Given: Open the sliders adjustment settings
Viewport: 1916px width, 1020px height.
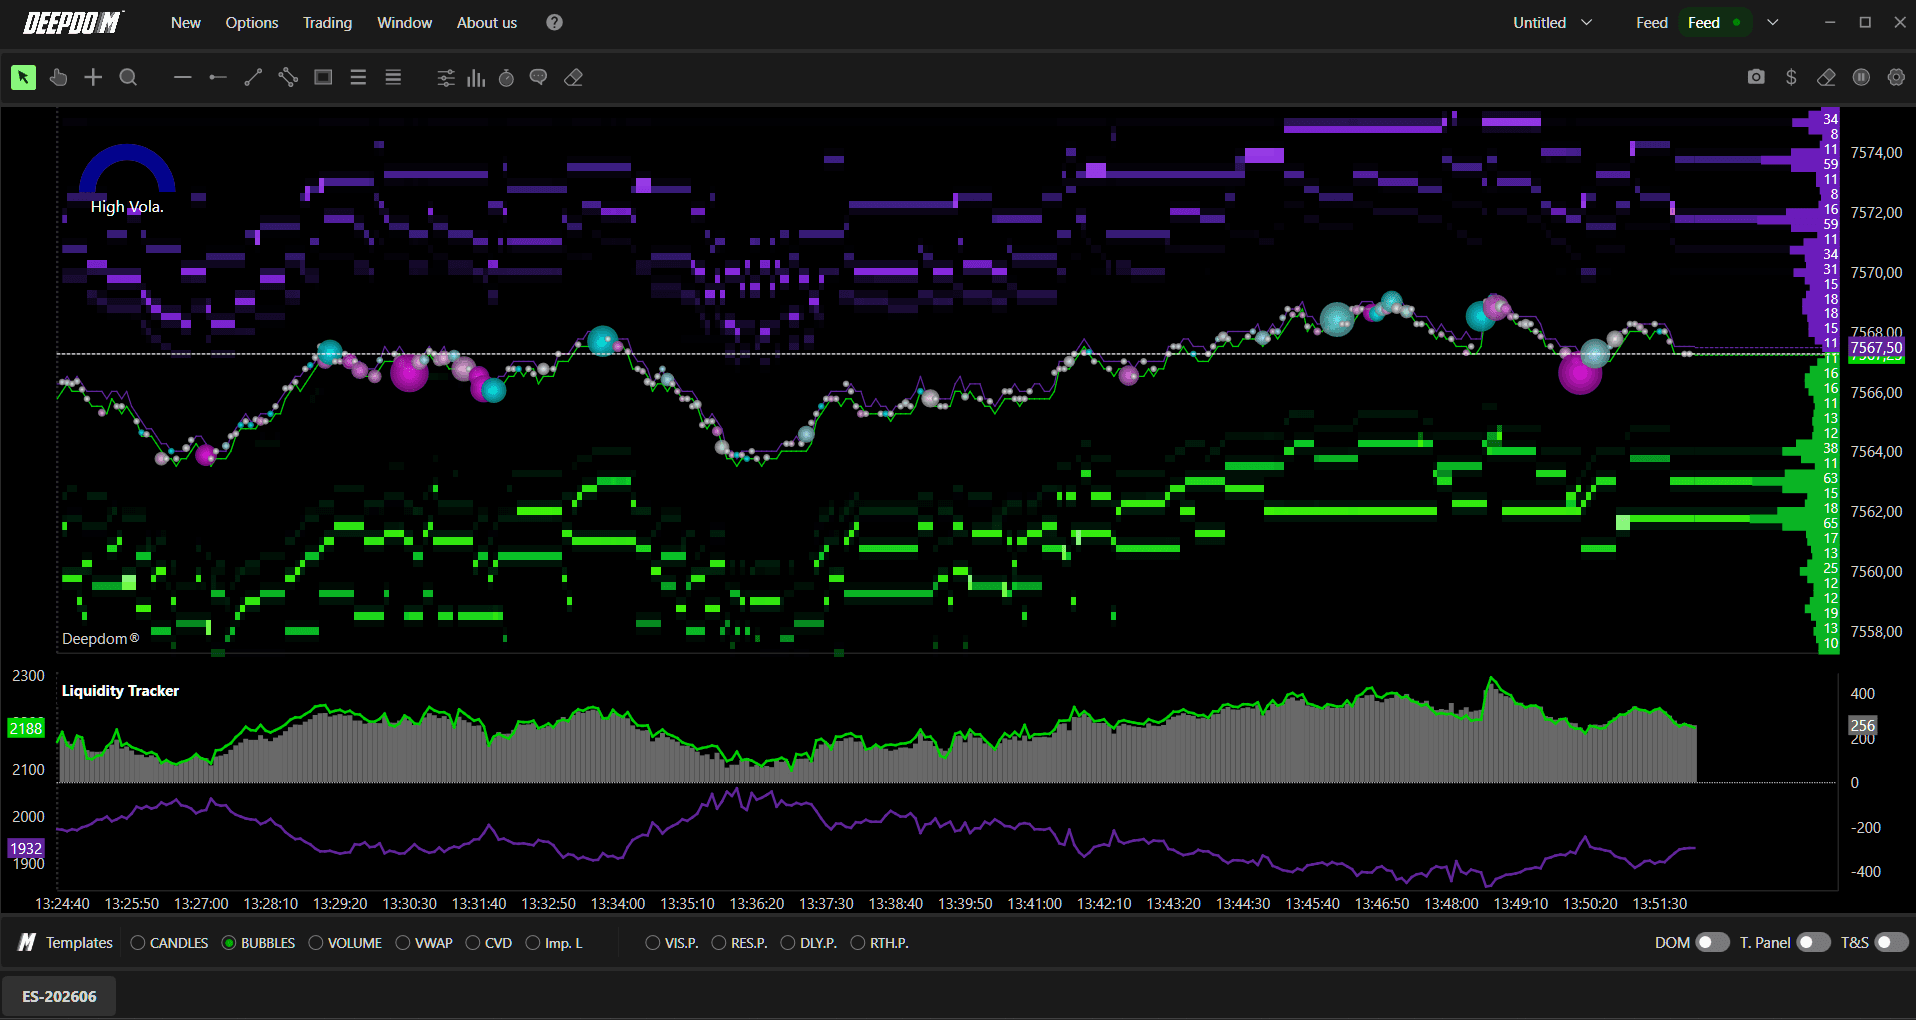Looking at the screenshot, I should [x=446, y=77].
